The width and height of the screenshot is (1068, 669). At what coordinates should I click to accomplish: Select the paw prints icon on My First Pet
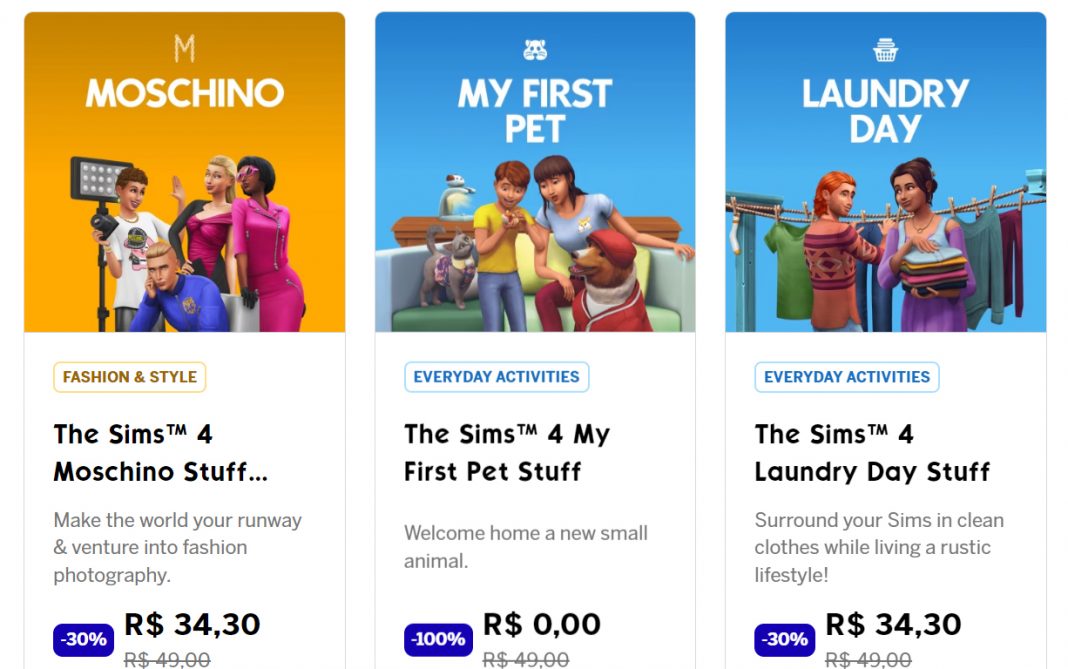tap(536, 49)
